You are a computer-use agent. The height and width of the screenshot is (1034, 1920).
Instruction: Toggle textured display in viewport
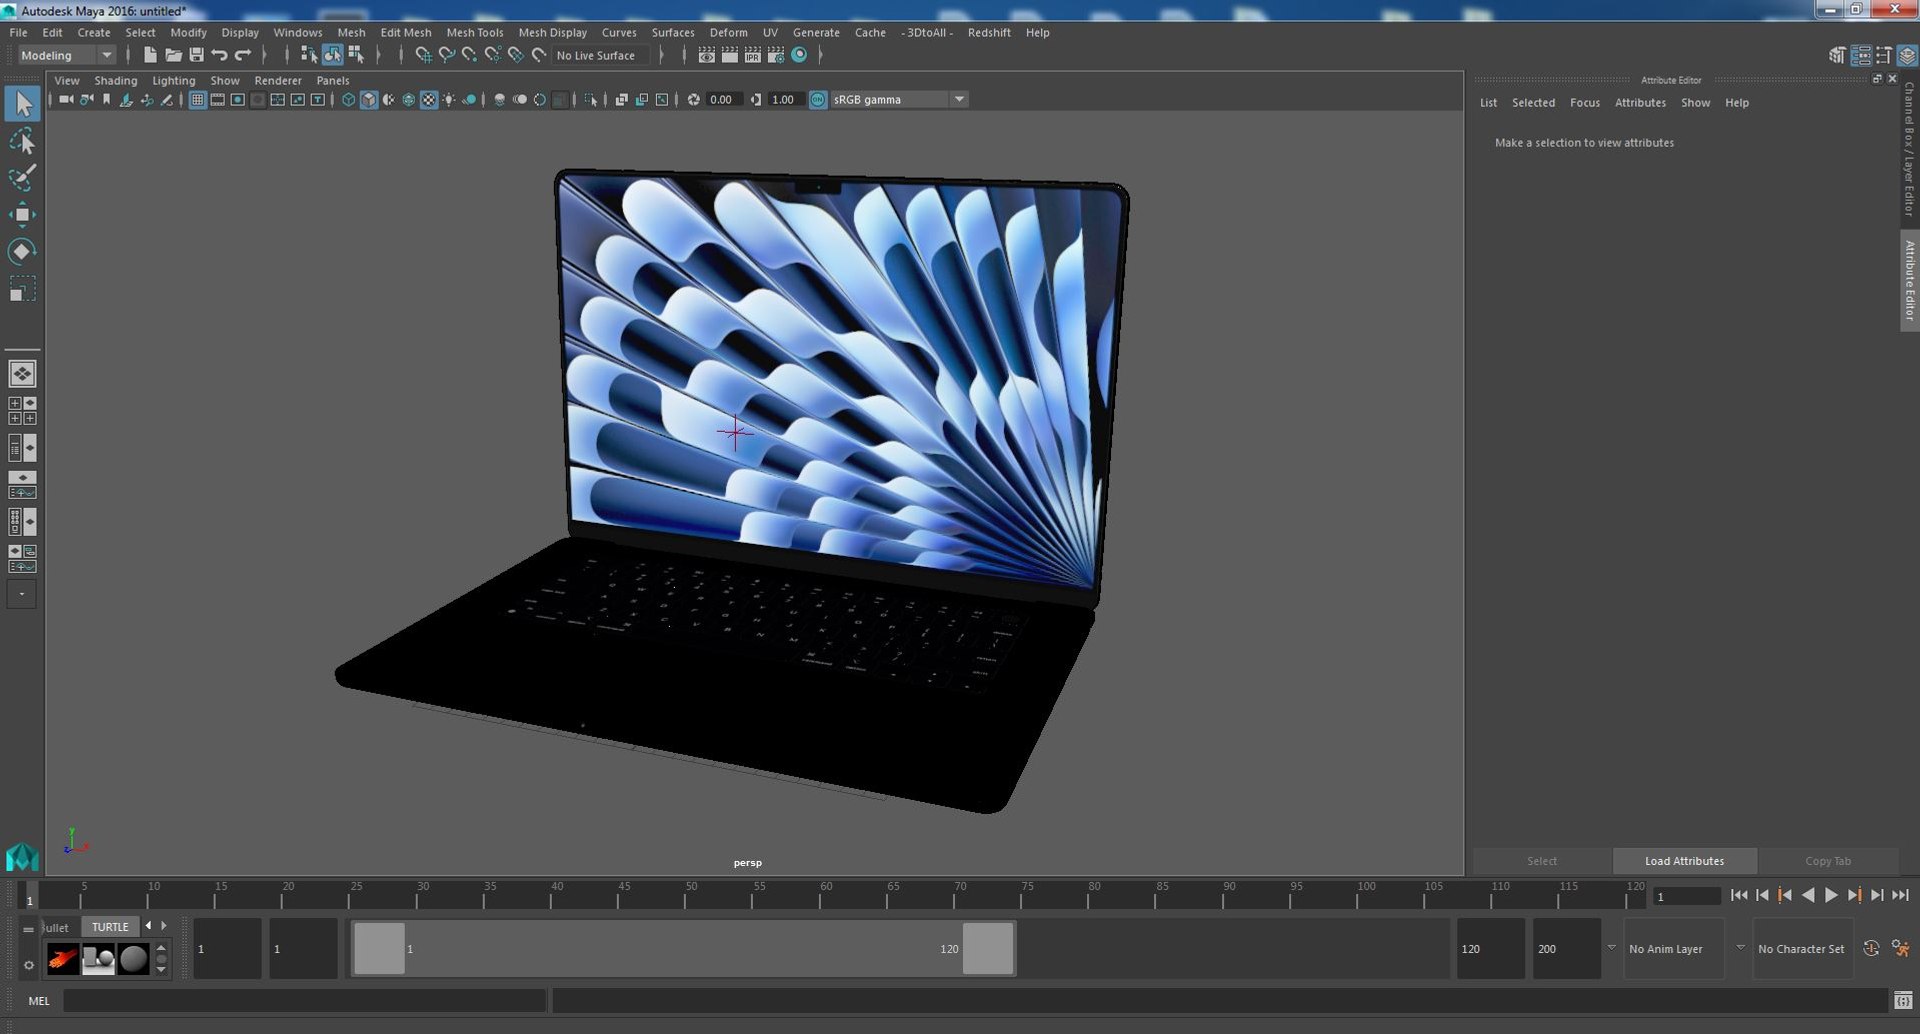pos(429,99)
